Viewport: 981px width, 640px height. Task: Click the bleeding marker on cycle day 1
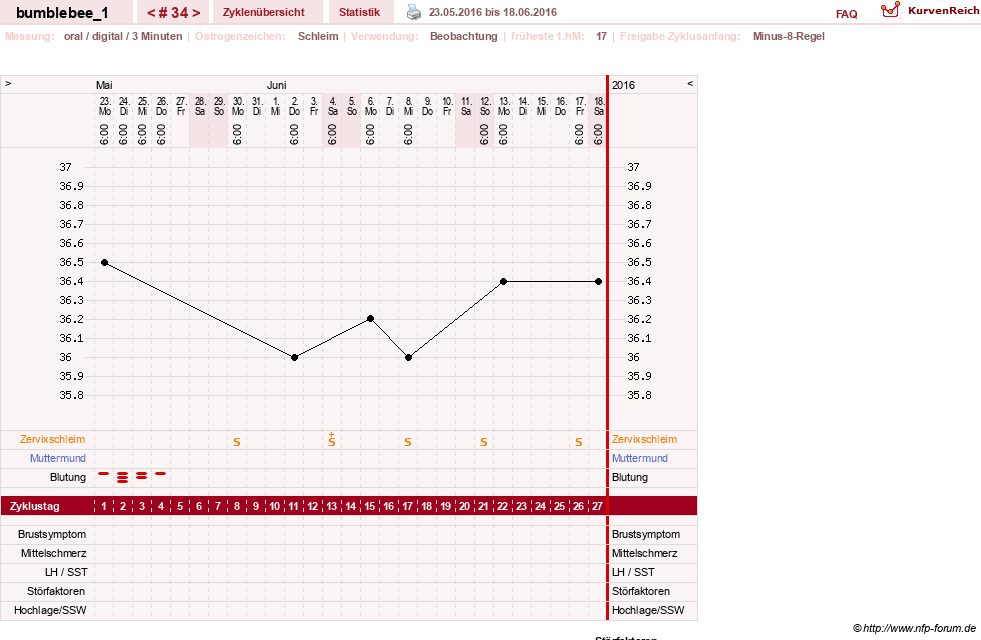pos(104,474)
